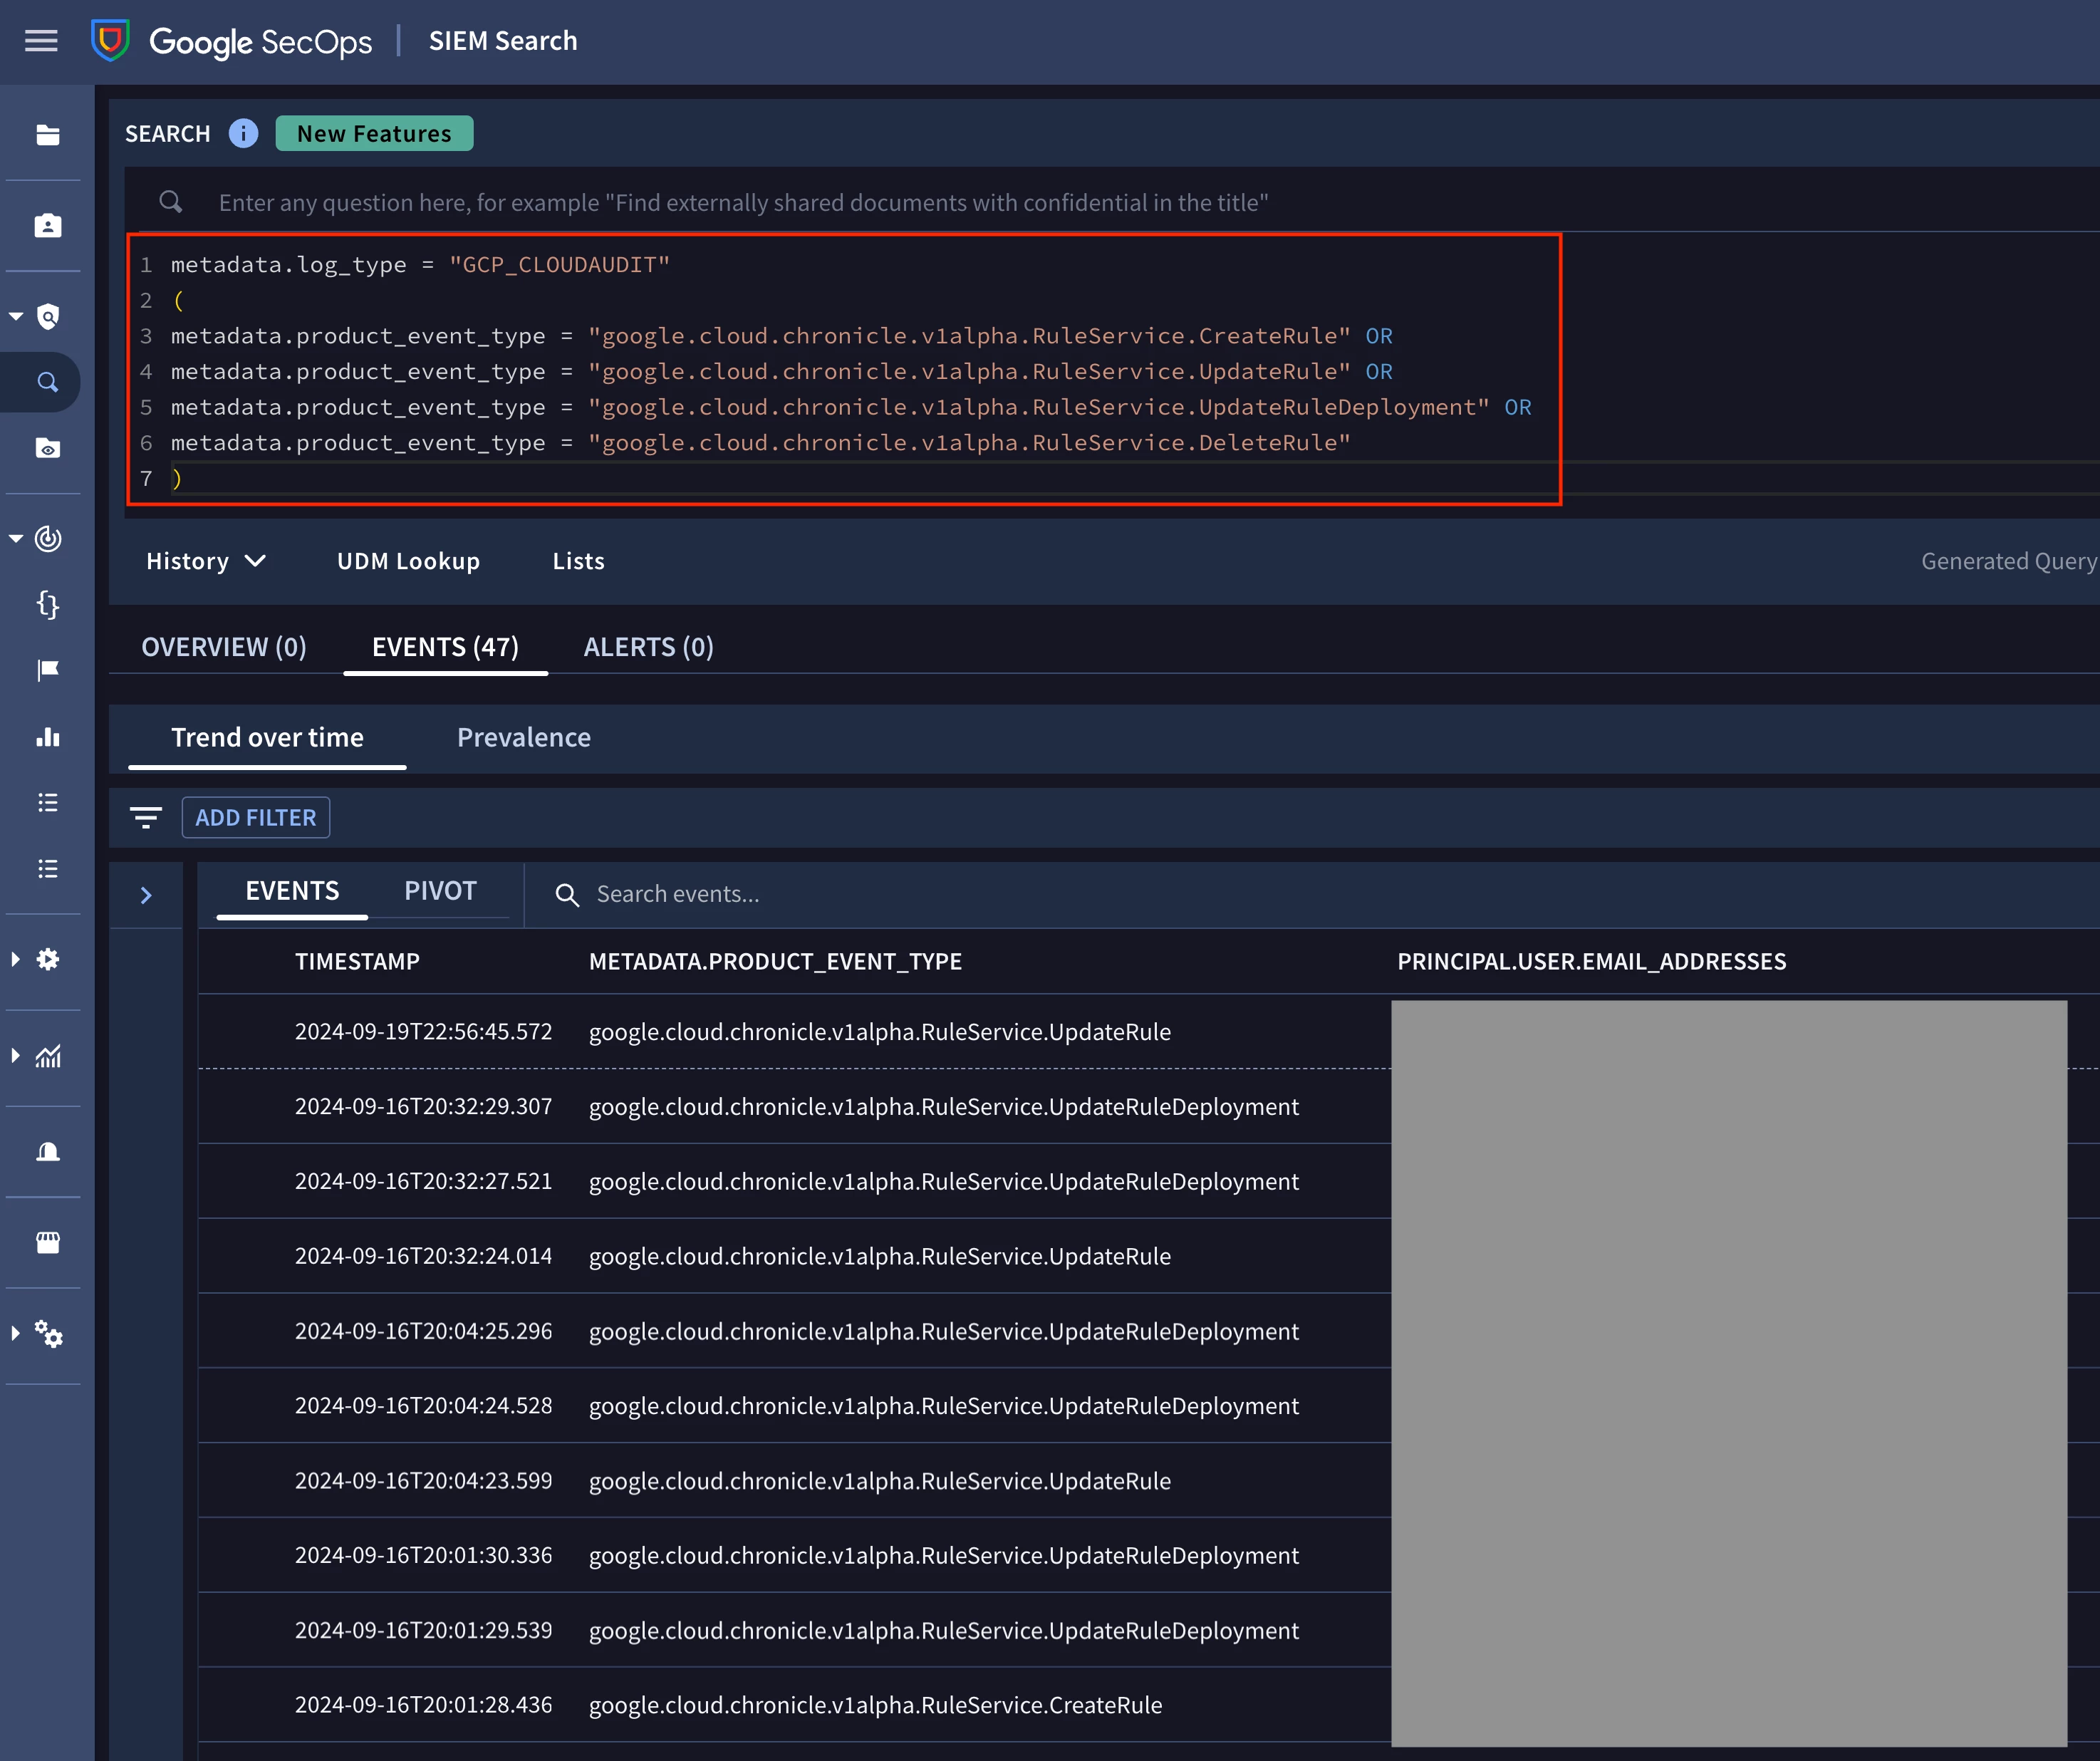Expand the left events side panel chevron
The width and height of the screenshot is (2100, 1761).
(146, 895)
